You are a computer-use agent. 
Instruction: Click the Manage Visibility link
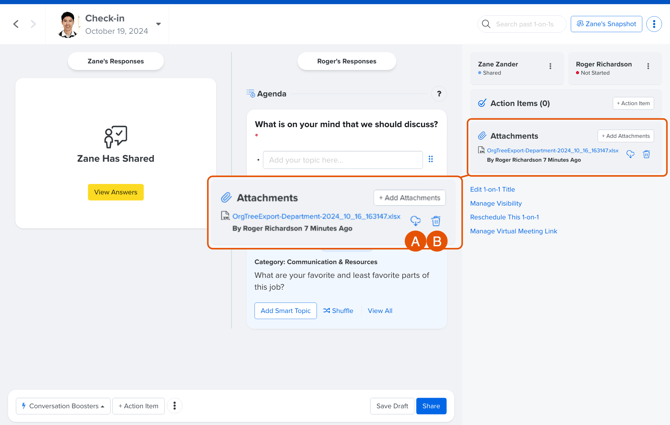tap(496, 203)
